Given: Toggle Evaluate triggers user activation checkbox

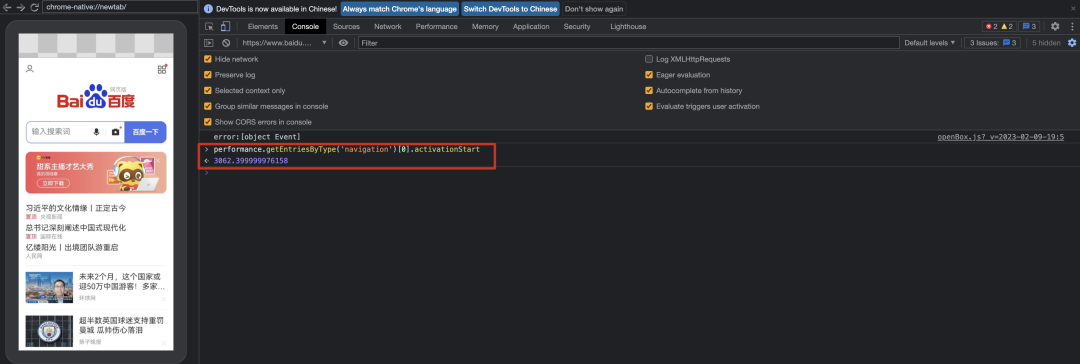Looking at the screenshot, I should tap(649, 106).
